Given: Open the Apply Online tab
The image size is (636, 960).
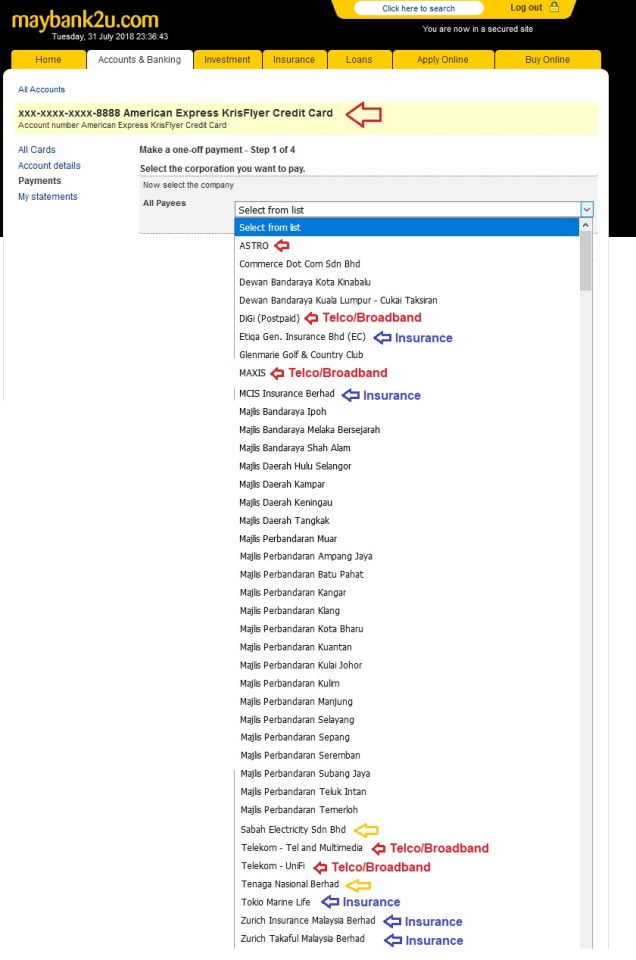Looking at the screenshot, I should coord(442,60).
